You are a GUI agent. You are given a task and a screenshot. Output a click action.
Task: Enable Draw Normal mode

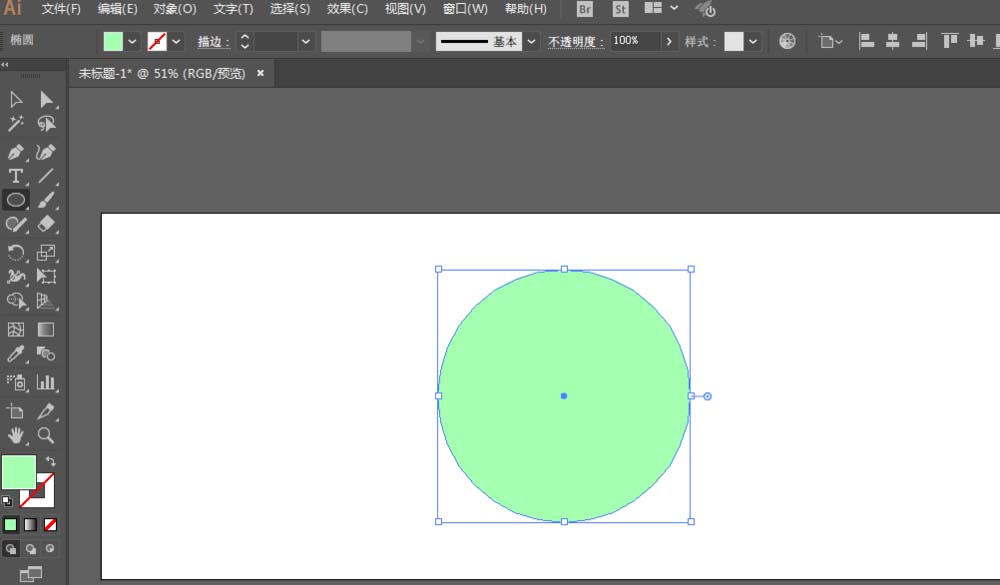(11, 549)
